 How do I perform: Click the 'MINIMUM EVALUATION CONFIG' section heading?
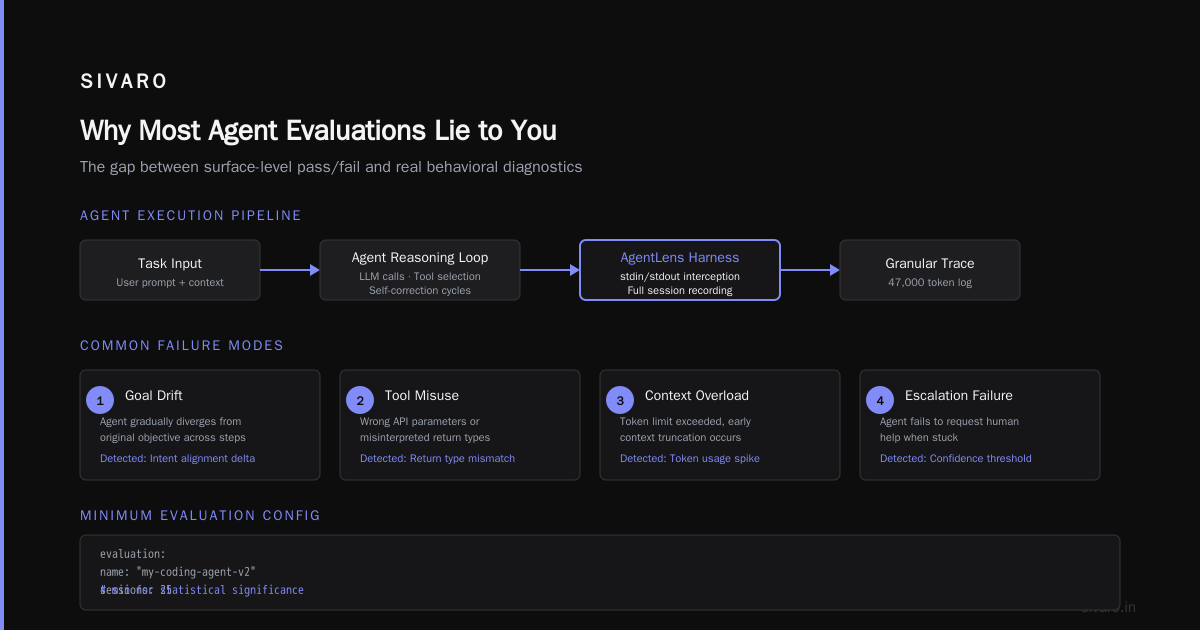point(200,515)
